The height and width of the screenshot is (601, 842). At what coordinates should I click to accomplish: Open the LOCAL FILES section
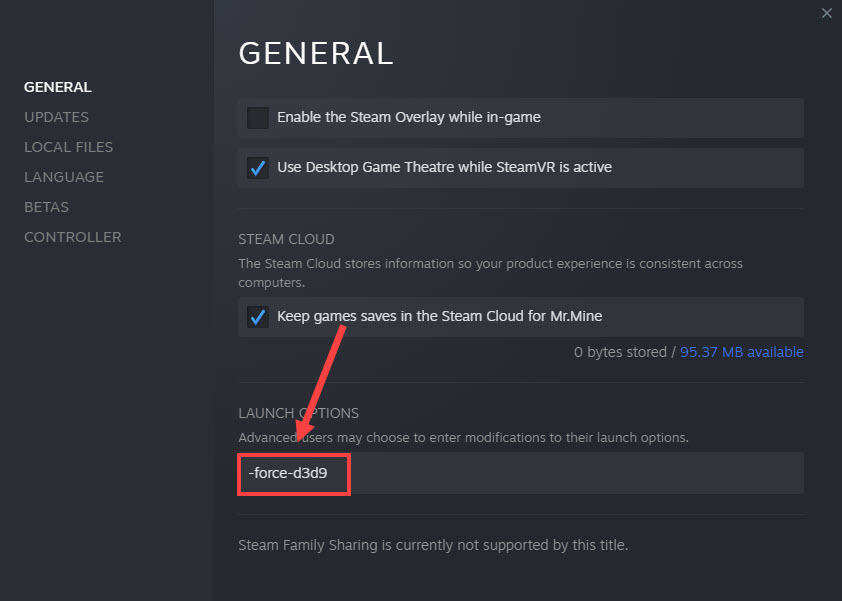pos(68,147)
